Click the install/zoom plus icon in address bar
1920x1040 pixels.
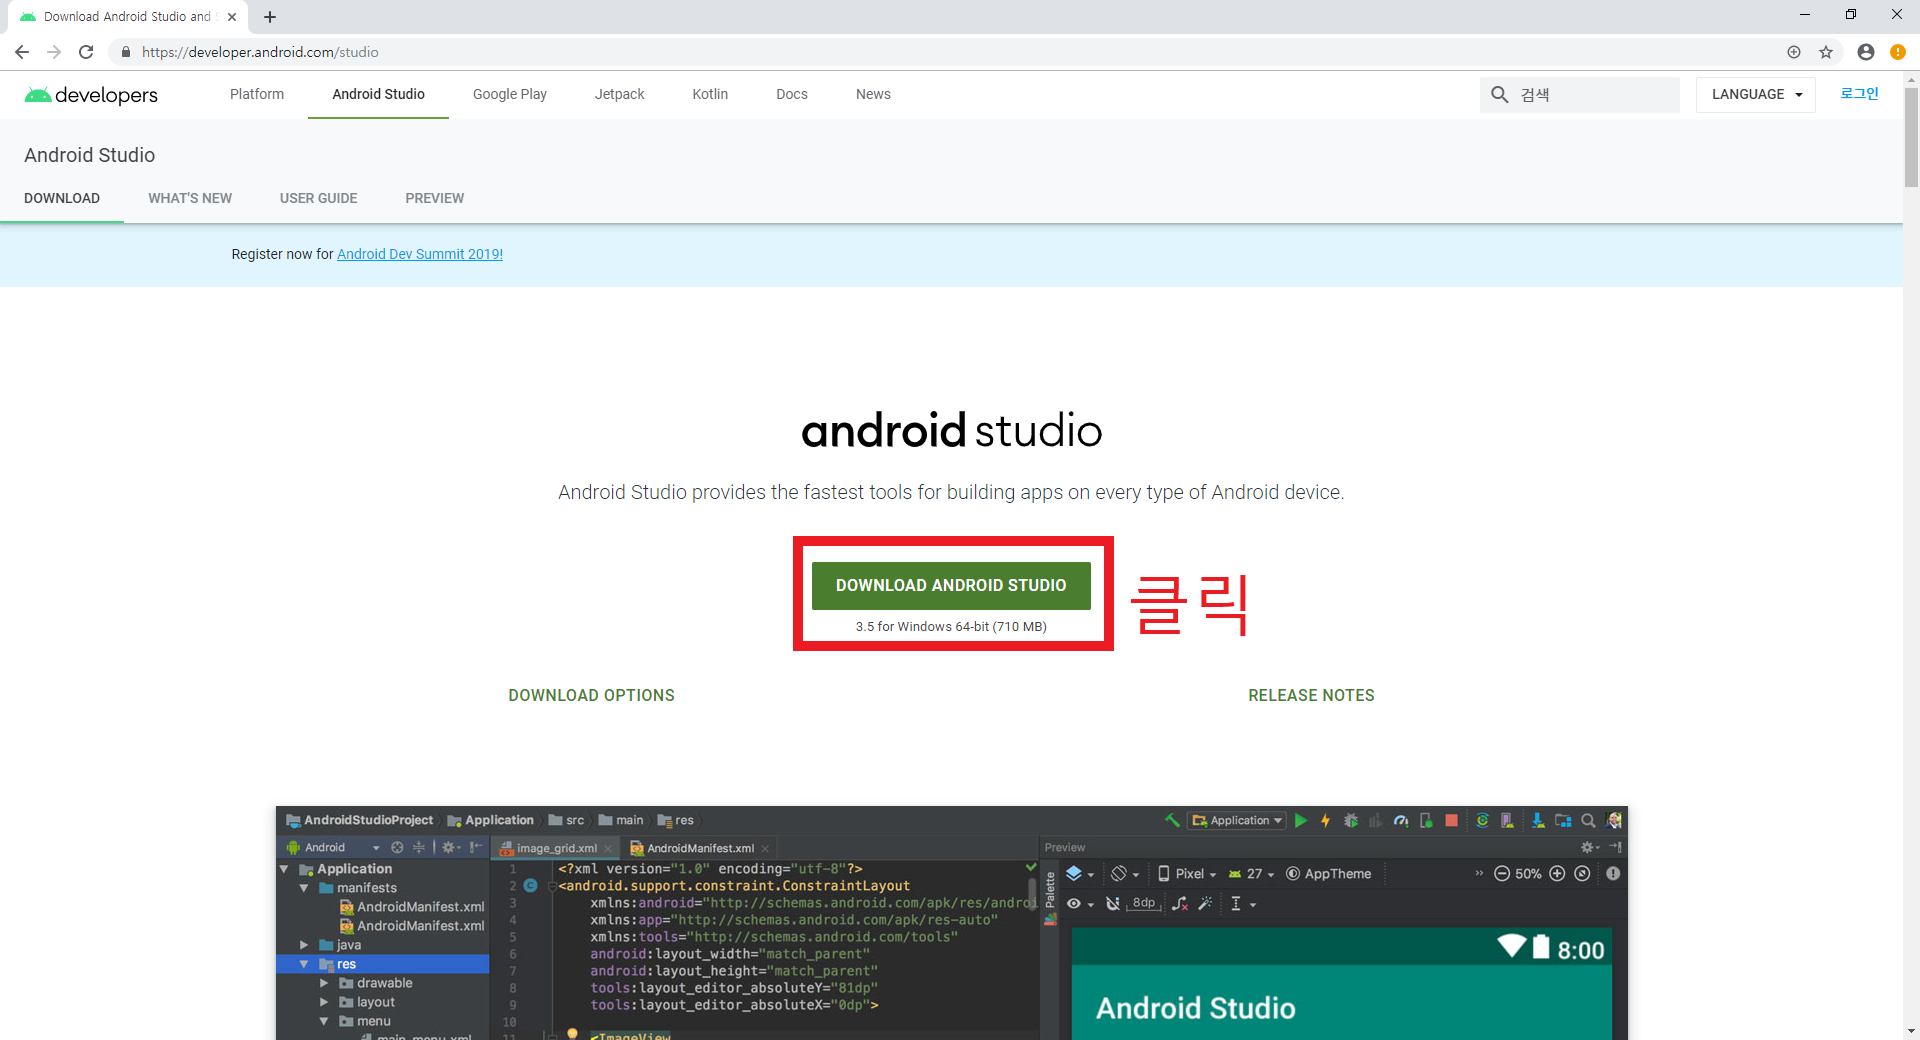[x=1794, y=52]
